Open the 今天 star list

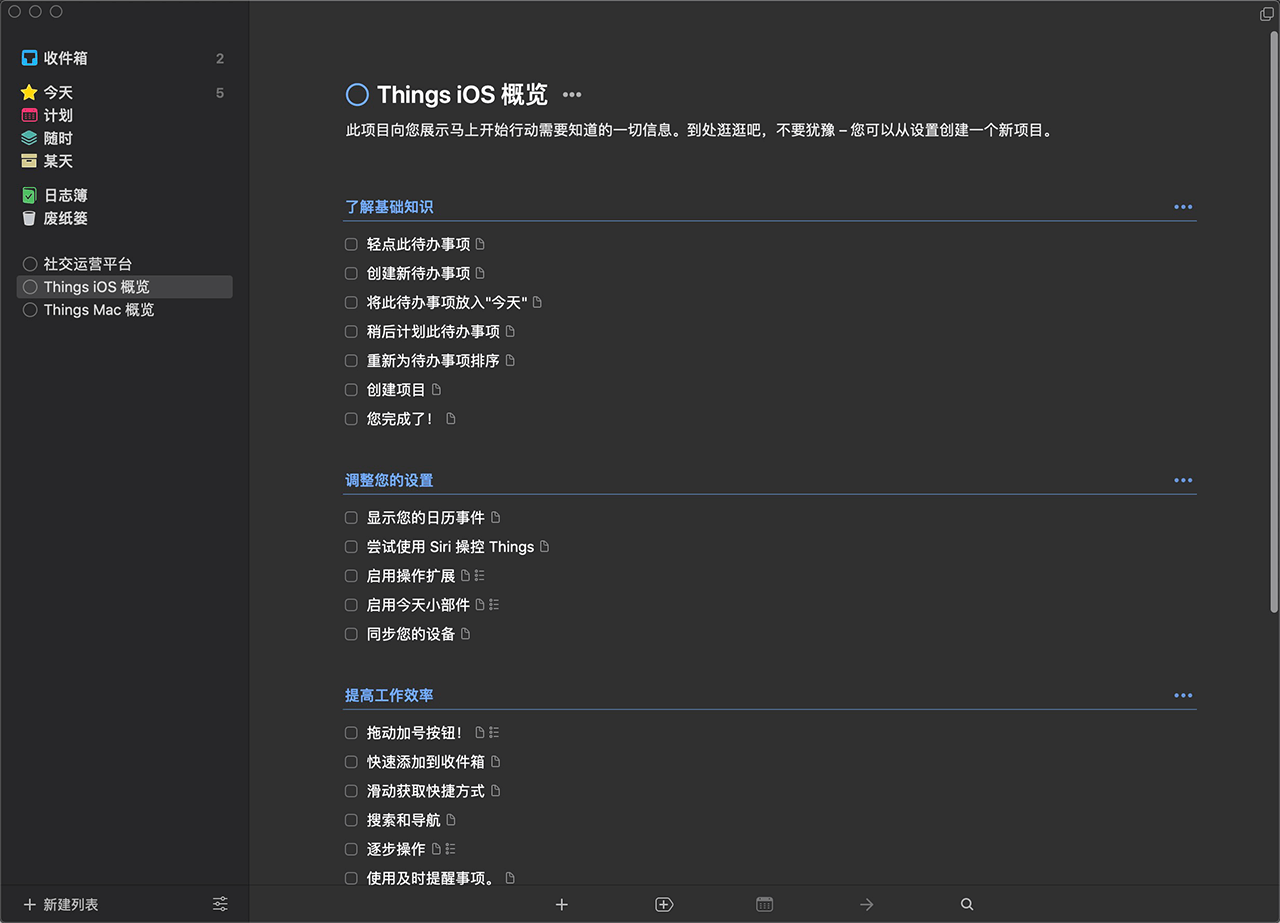click(58, 92)
